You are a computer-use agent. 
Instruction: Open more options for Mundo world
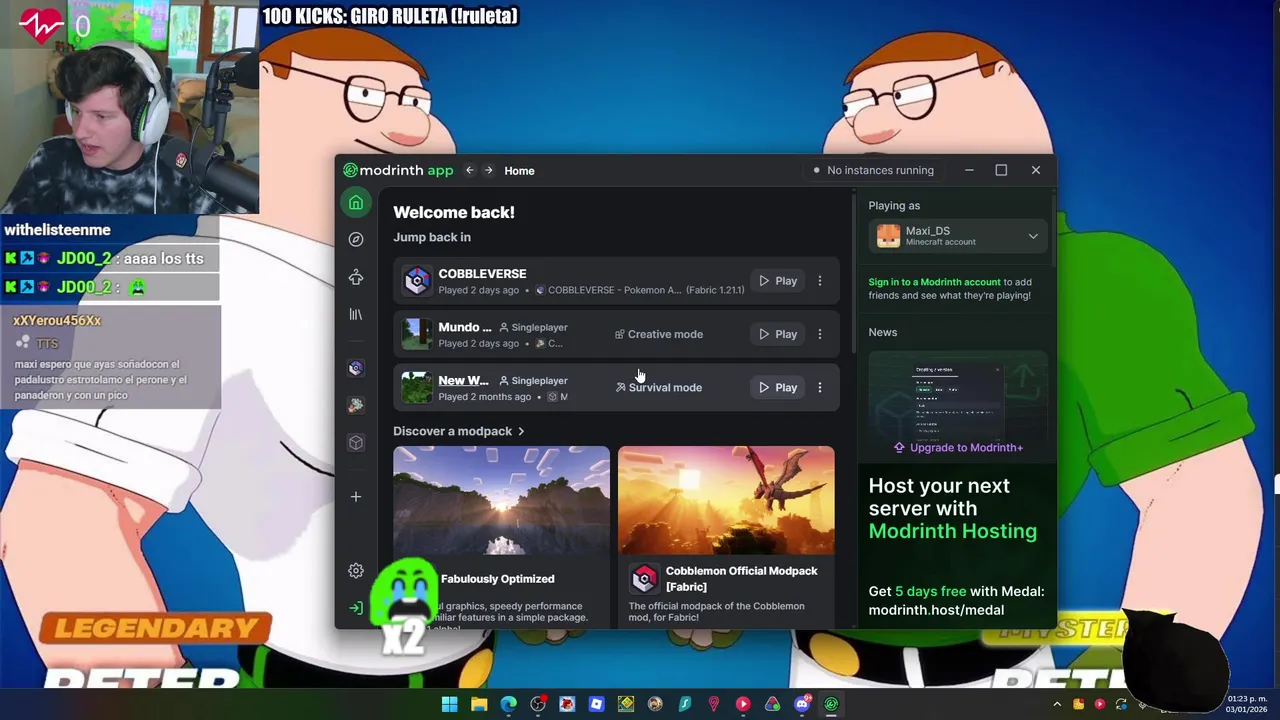pyautogui.click(x=820, y=334)
